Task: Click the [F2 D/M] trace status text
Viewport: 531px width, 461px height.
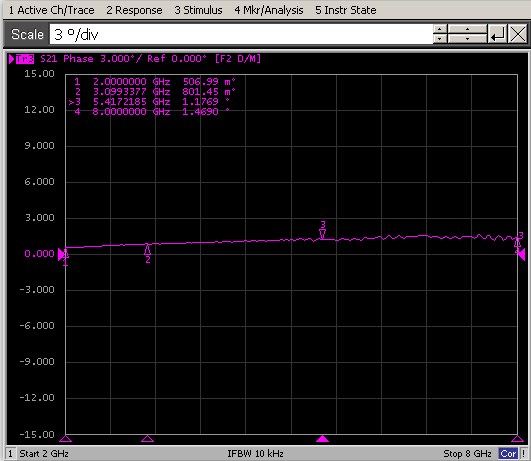Action: (x=238, y=59)
